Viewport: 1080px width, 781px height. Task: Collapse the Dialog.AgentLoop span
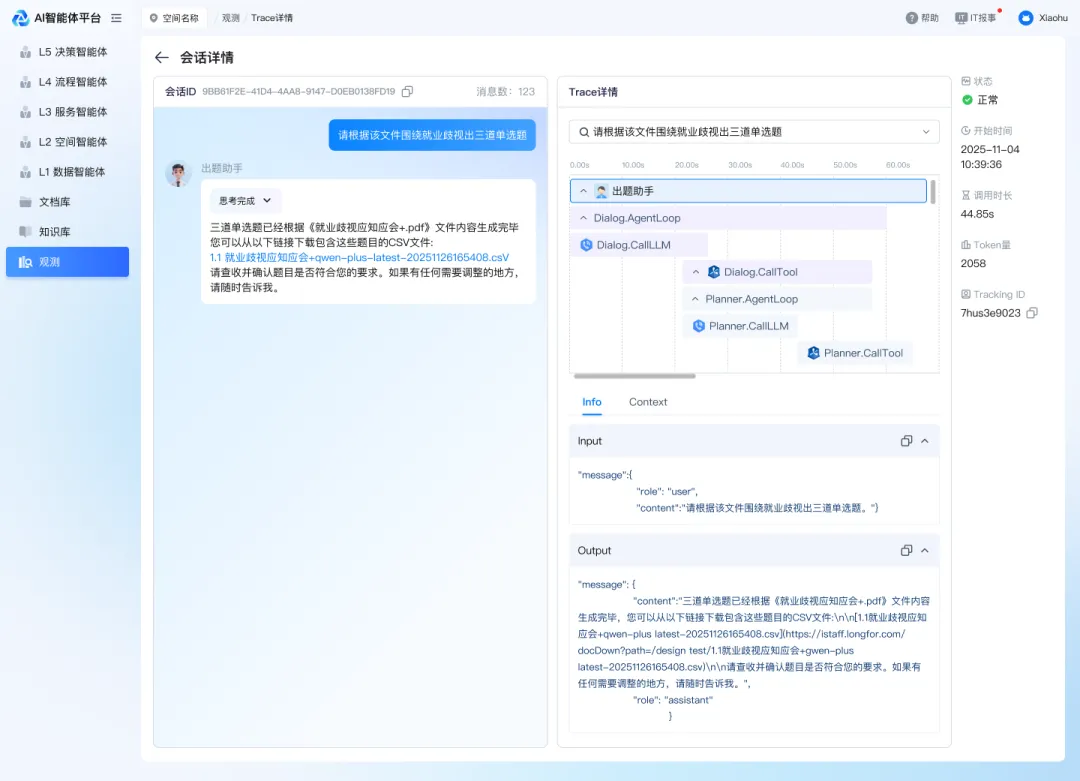pos(583,218)
